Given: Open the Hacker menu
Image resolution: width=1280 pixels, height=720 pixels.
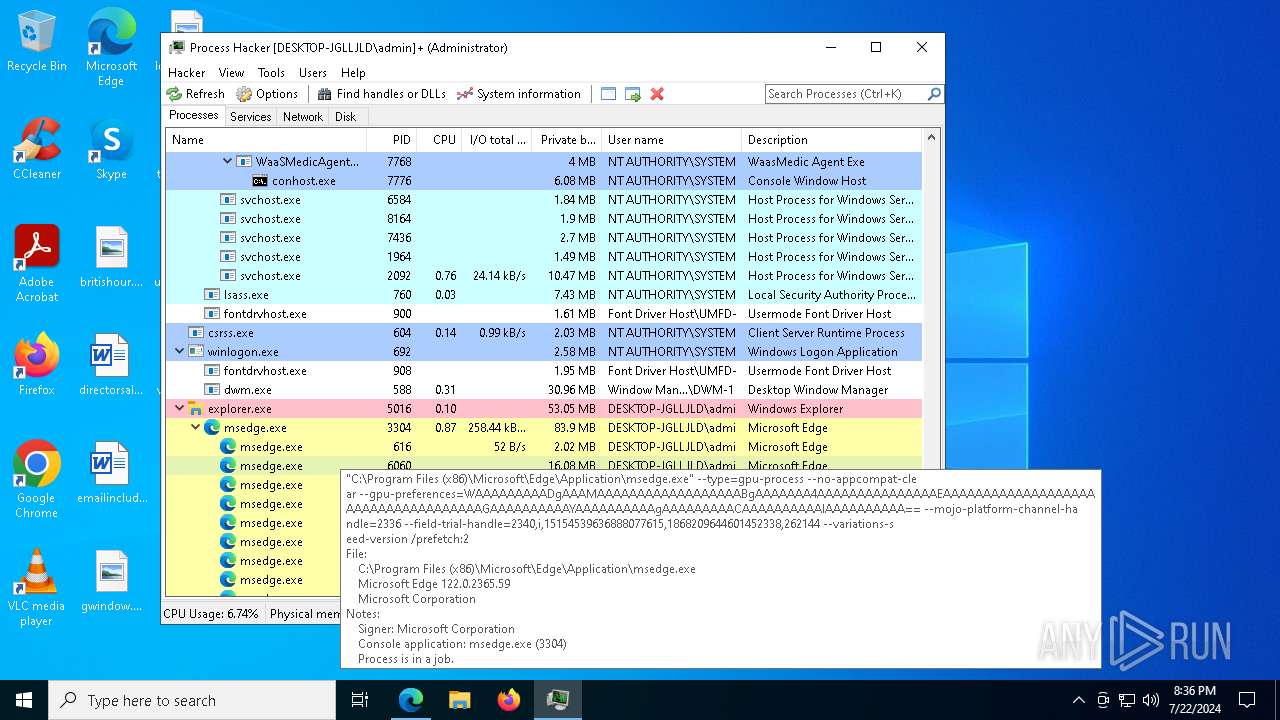Looking at the screenshot, I should [x=187, y=73].
